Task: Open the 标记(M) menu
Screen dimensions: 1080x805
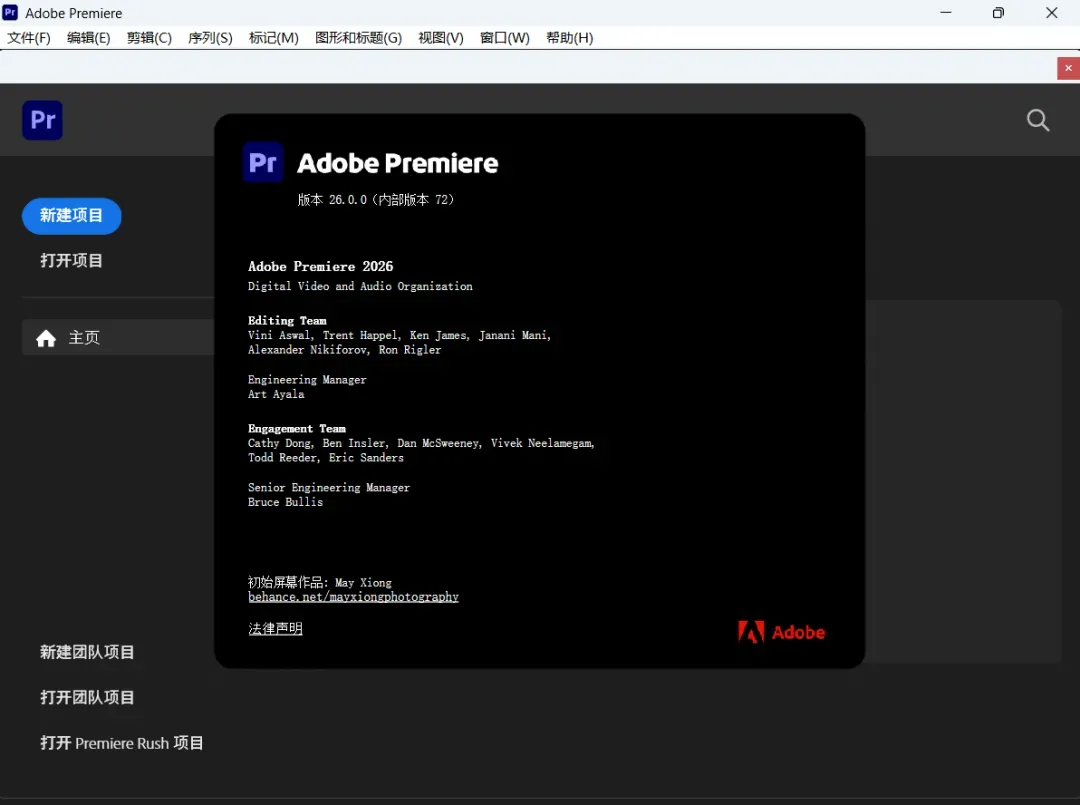Action: pyautogui.click(x=273, y=38)
